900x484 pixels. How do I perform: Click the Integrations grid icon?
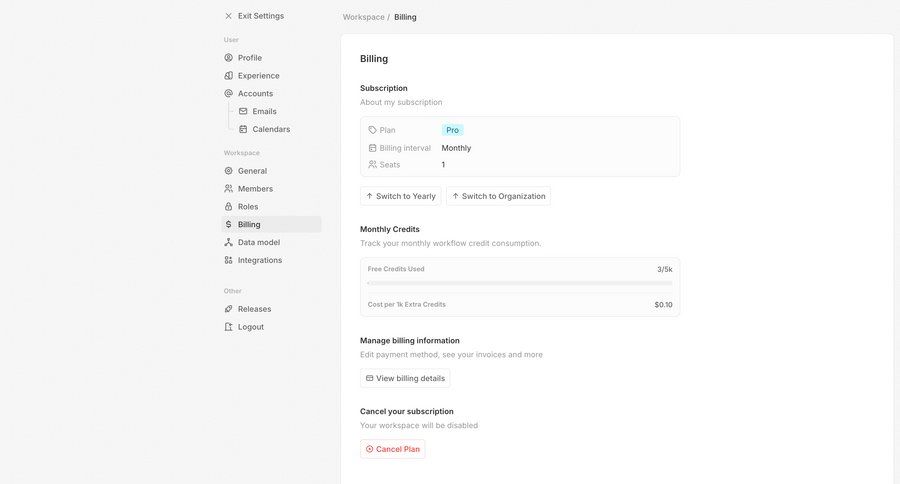click(228, 260)
